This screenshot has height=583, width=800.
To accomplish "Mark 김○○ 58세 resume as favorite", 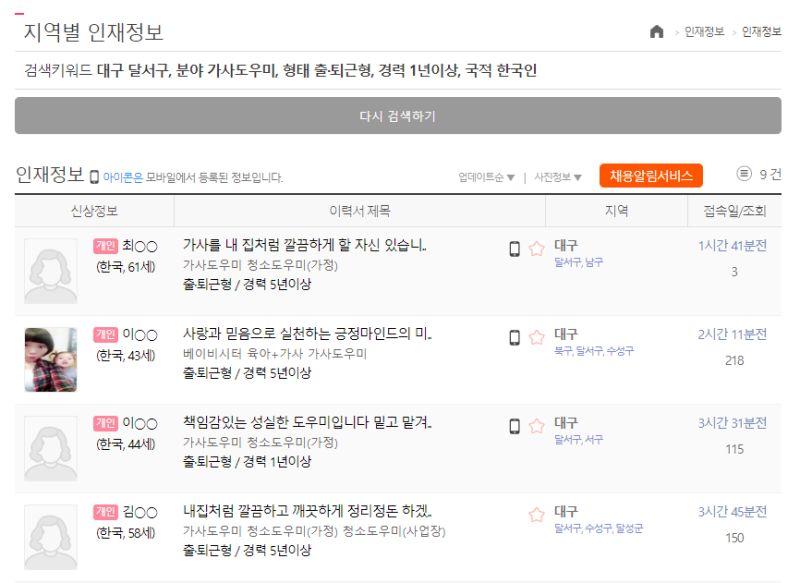I will click(x=536, y=515).
